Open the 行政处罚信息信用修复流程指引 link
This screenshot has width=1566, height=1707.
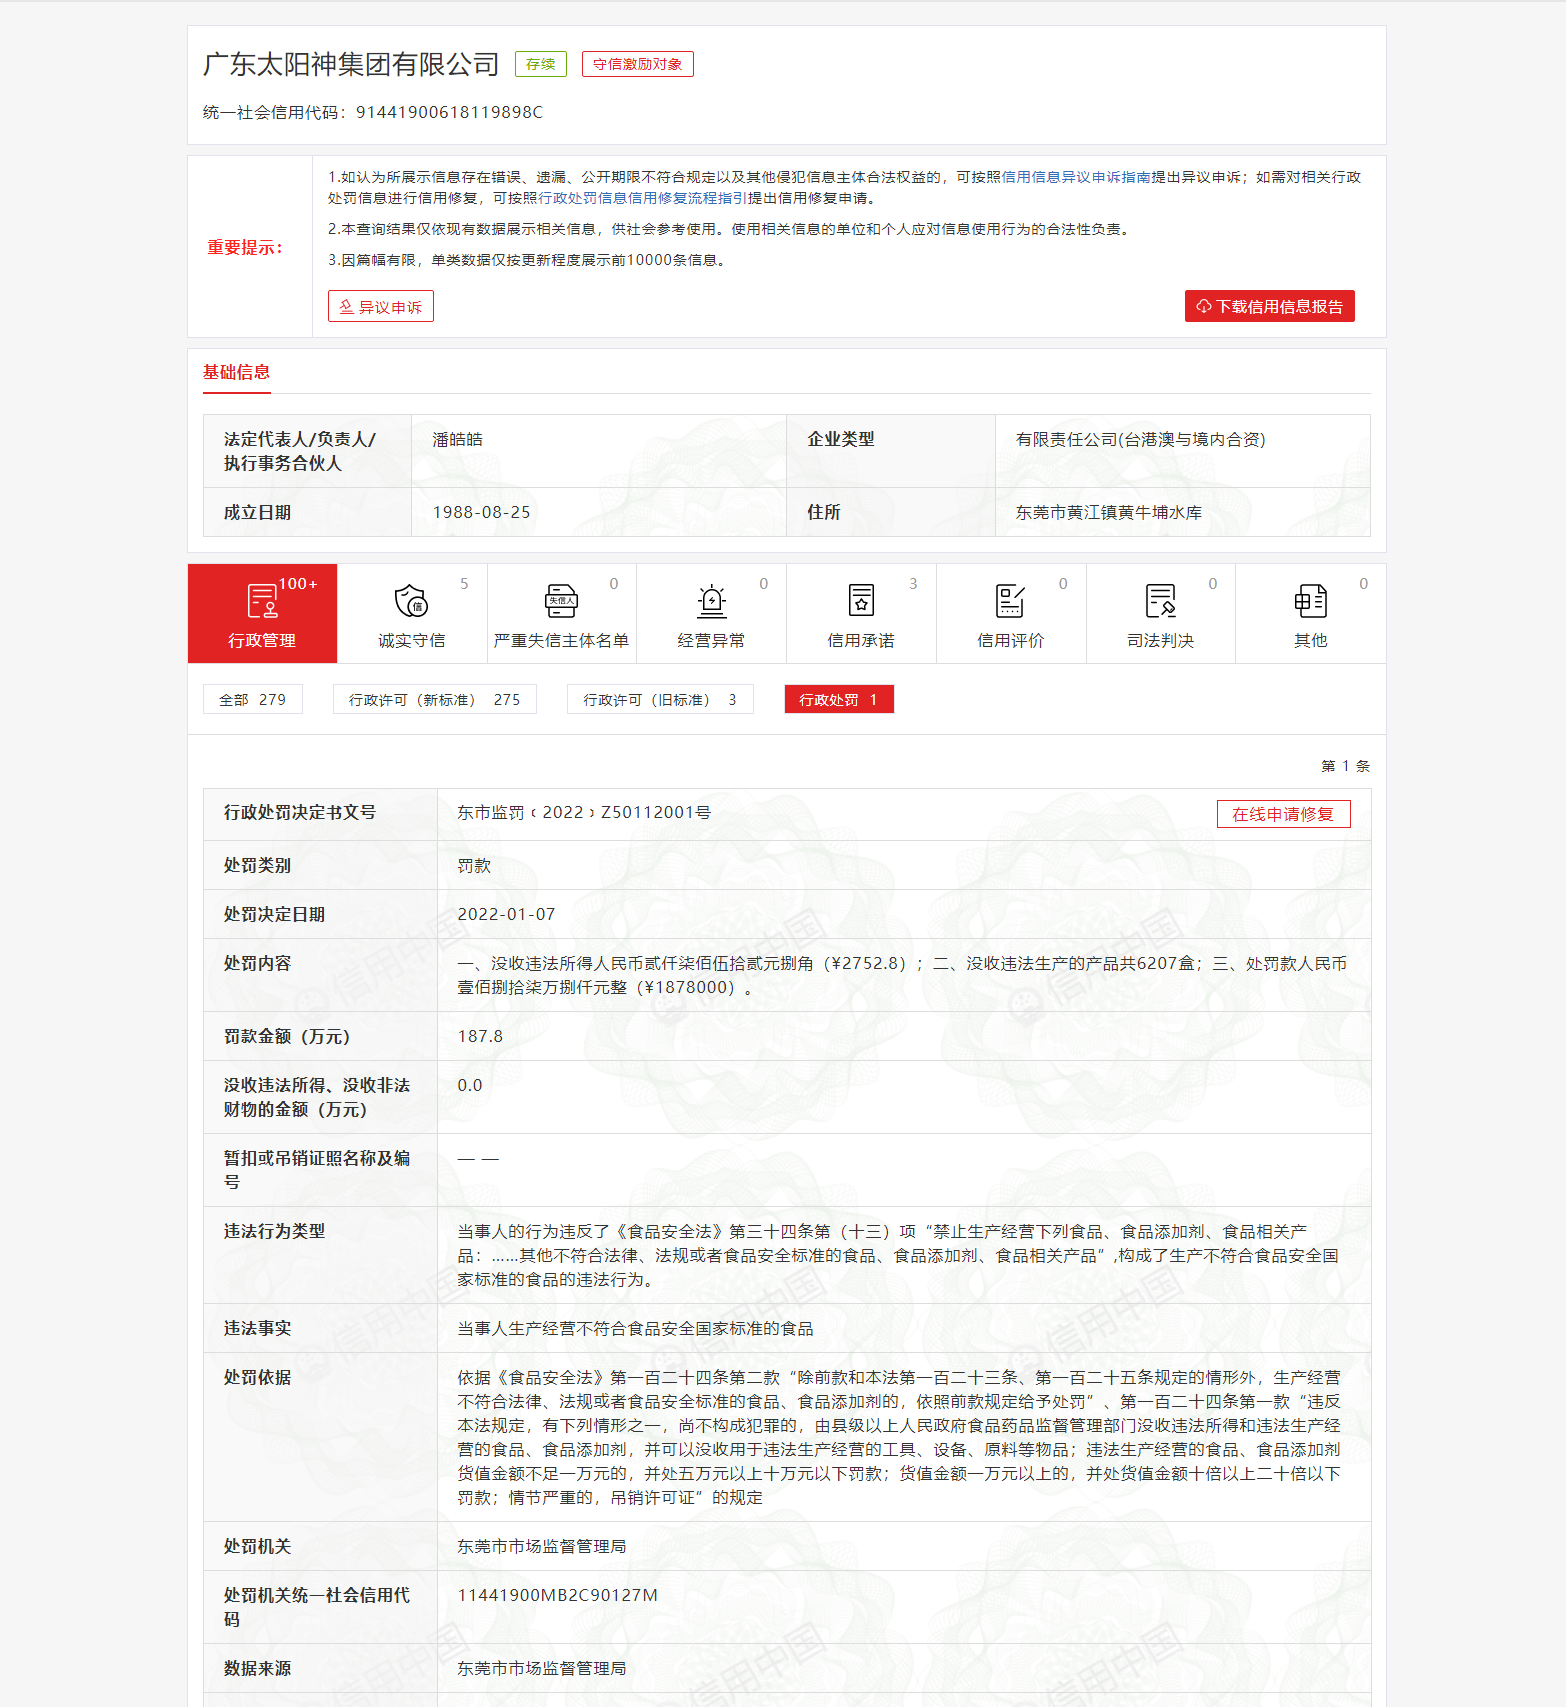point(642,198)
